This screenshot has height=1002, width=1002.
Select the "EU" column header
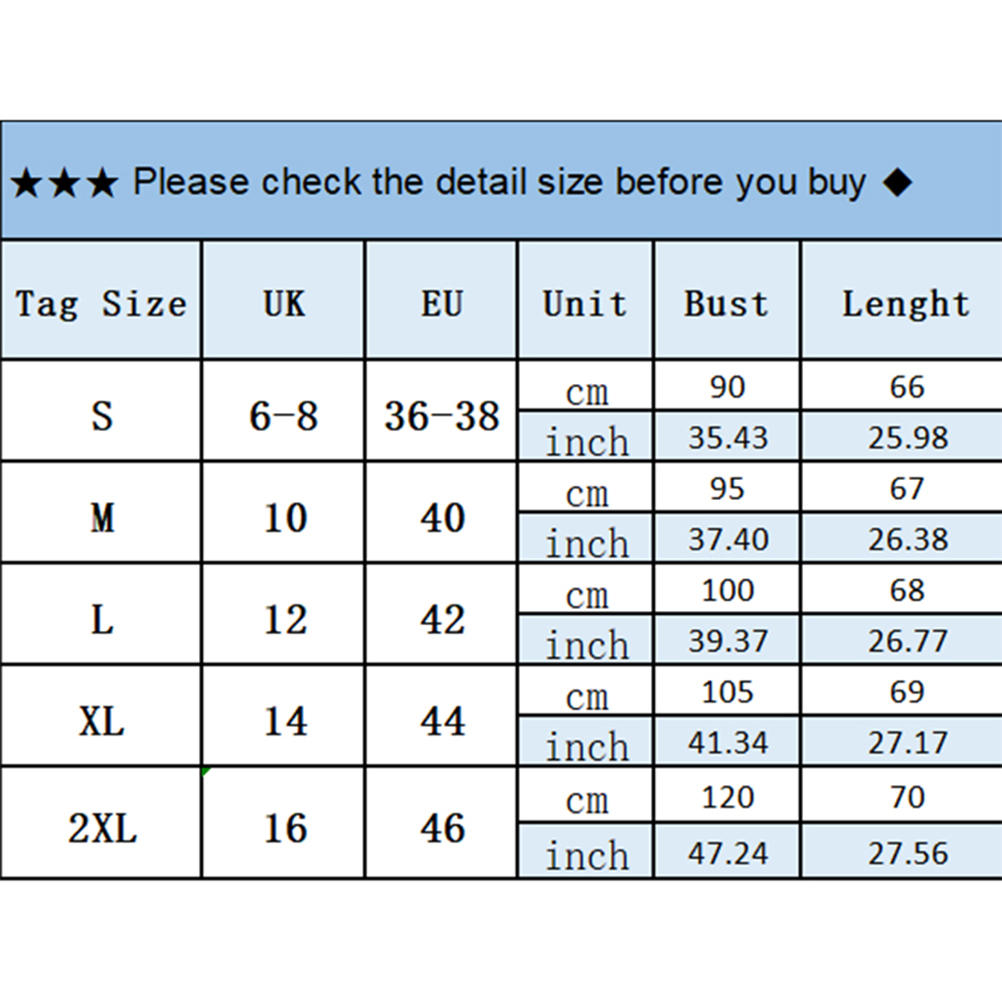click(442, 303)
